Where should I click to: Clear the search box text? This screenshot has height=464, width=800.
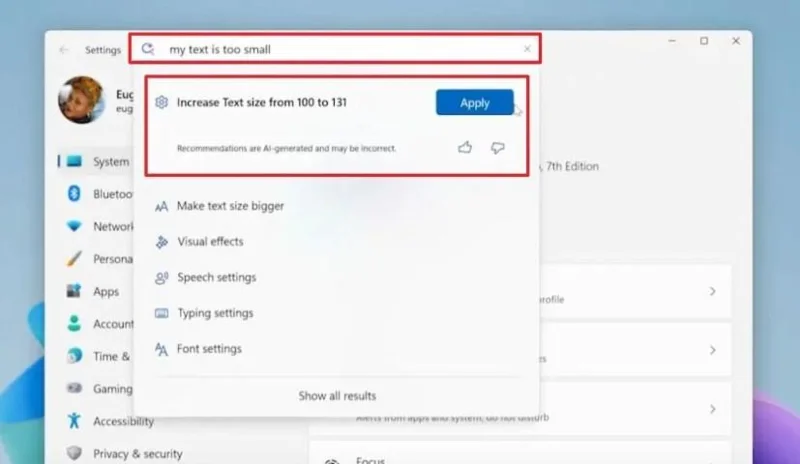(x=527, y=49)
